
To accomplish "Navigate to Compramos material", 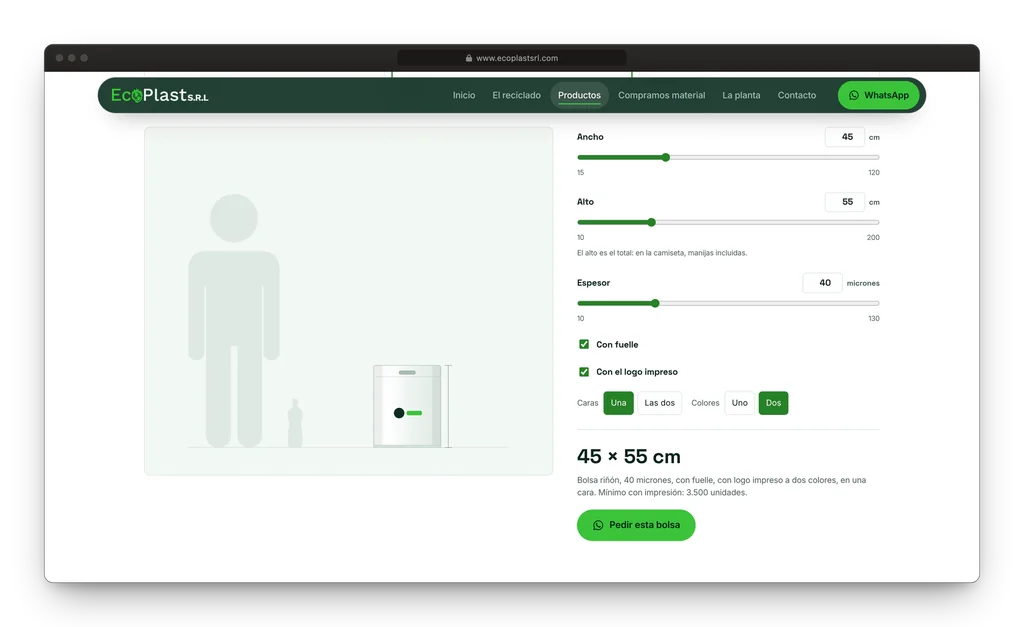I will pos(662,95).
